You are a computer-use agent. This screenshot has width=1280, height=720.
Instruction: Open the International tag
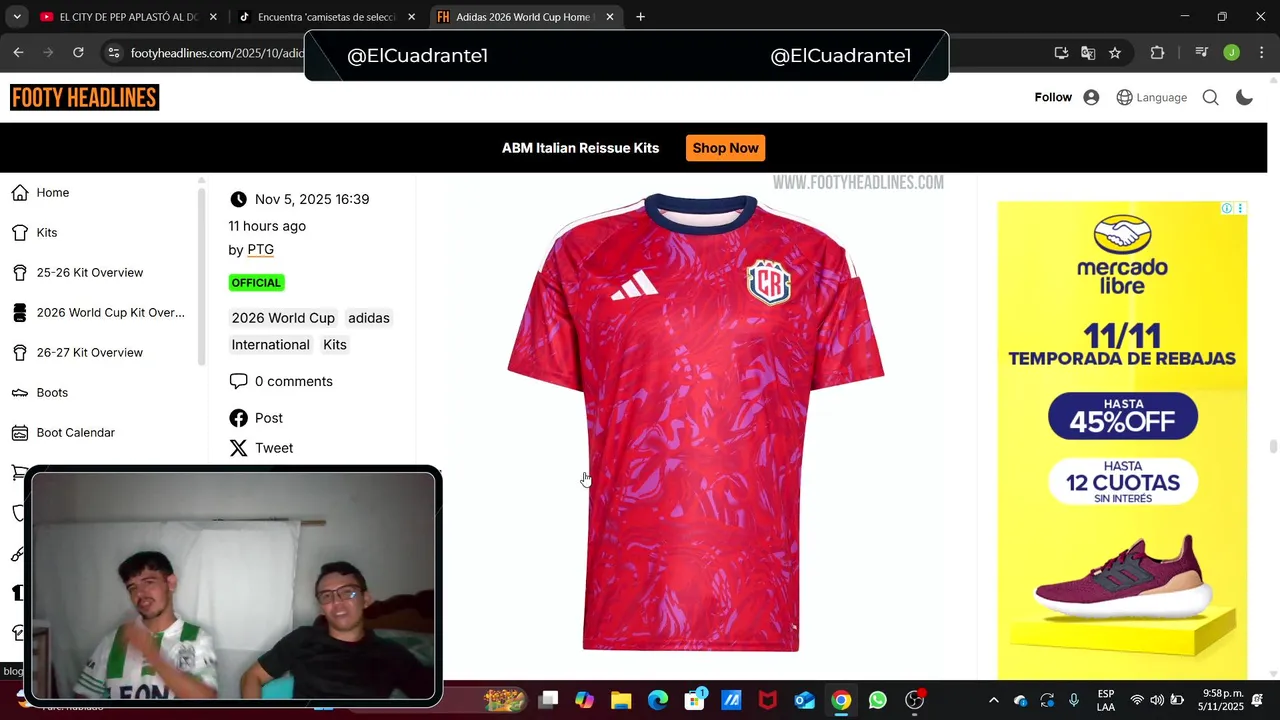point(271,345)
